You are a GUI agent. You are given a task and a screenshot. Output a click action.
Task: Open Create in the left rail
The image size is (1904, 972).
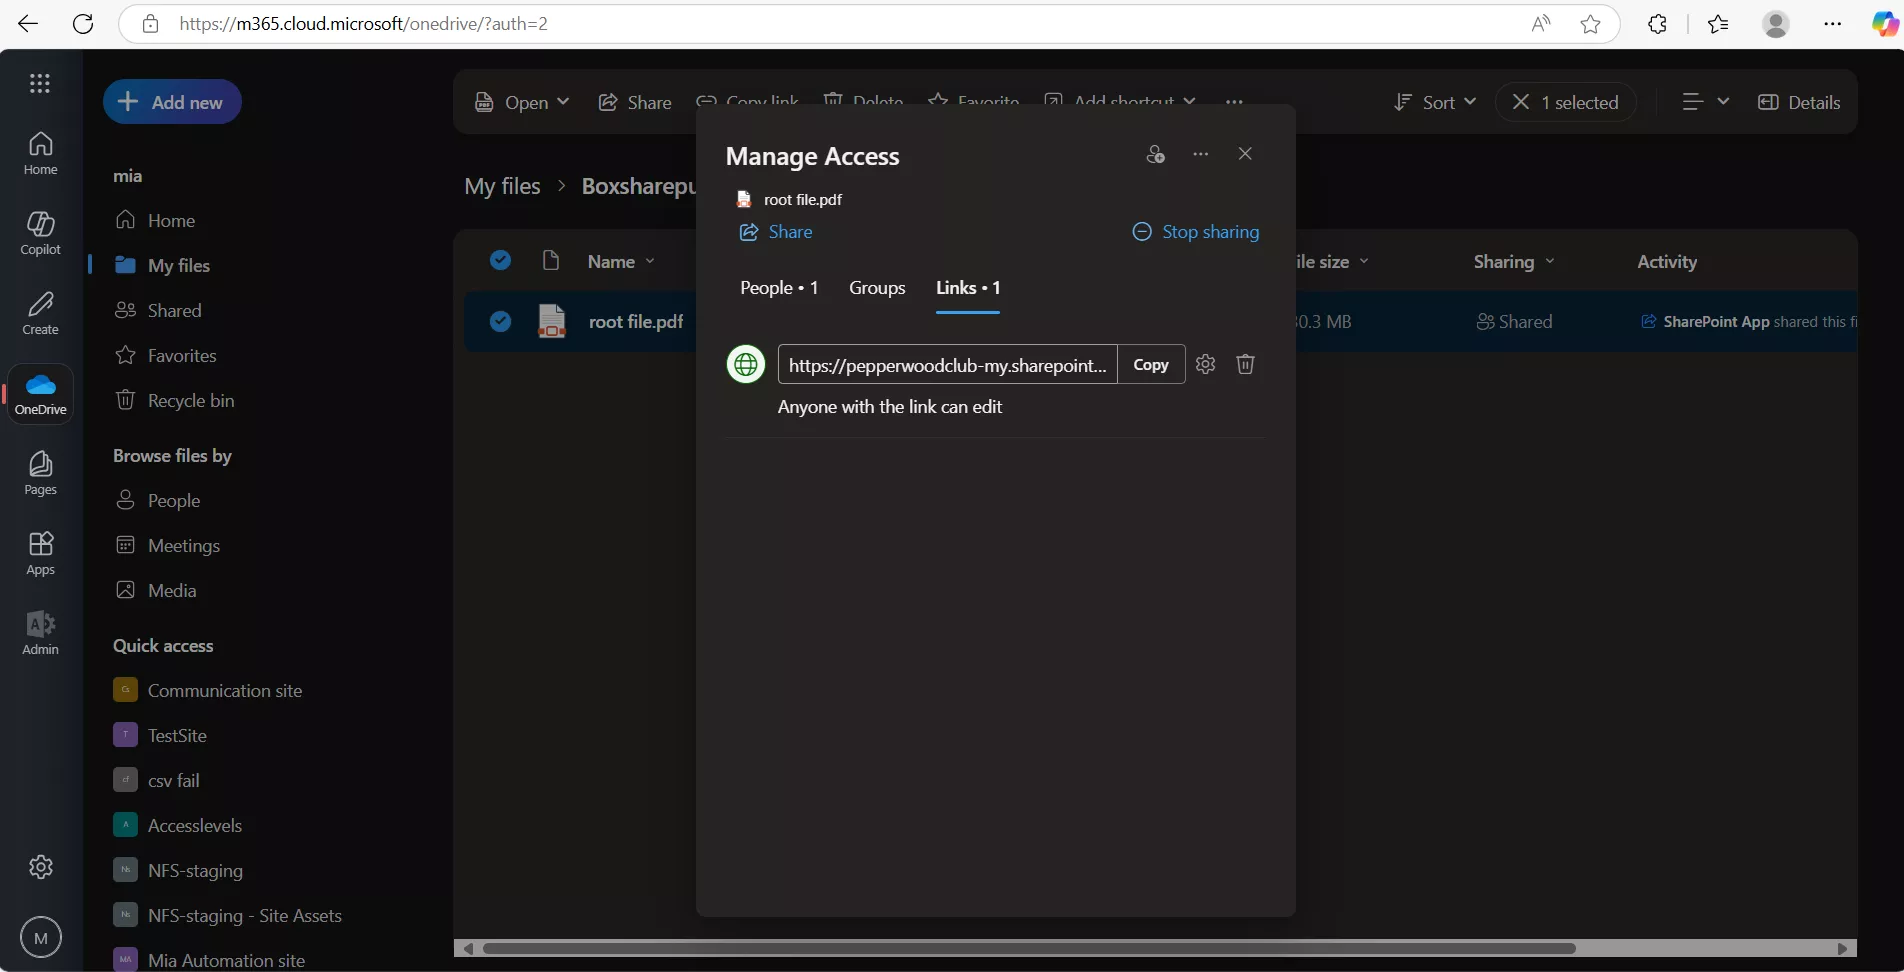(40, 313)
